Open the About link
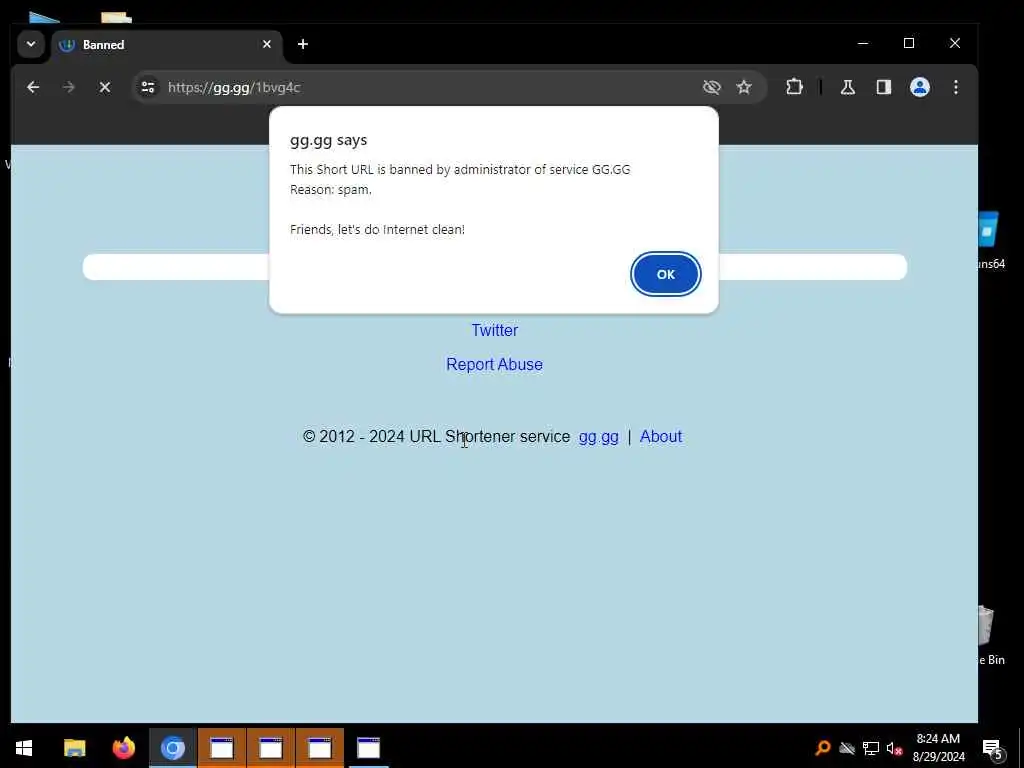1024x768 pixels. point(661,436)
